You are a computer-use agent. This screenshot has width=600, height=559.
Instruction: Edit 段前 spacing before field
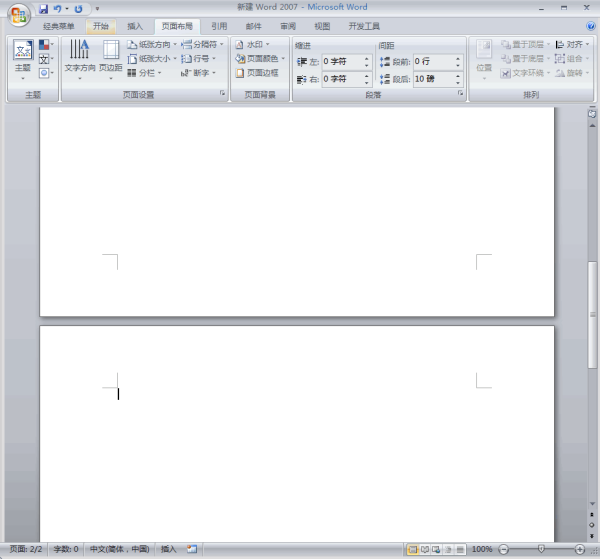point(434,62)
